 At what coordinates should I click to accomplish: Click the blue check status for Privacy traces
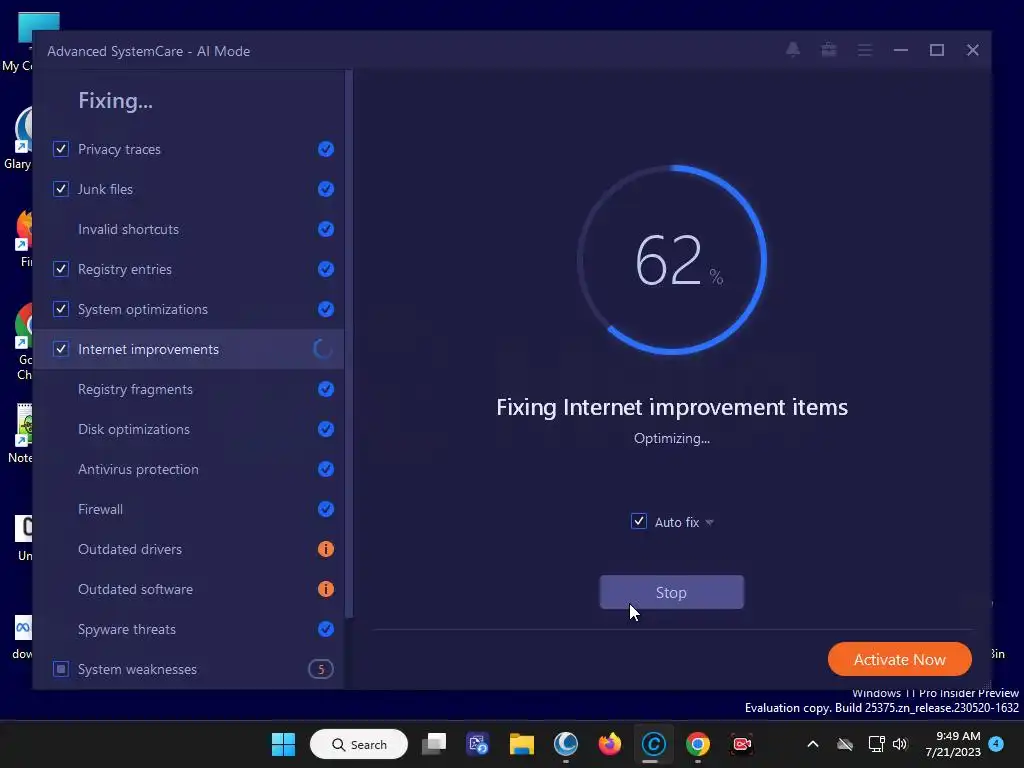click(x=325, y=149)
